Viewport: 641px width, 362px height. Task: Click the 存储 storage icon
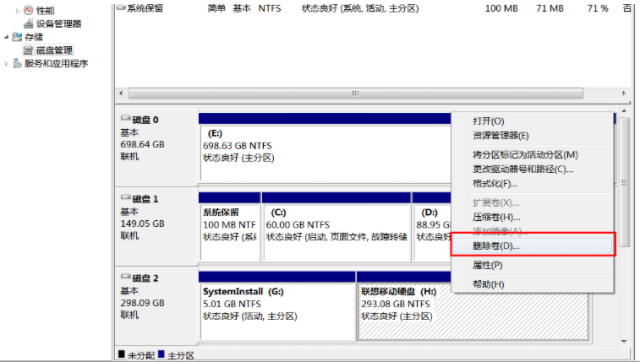17,37
